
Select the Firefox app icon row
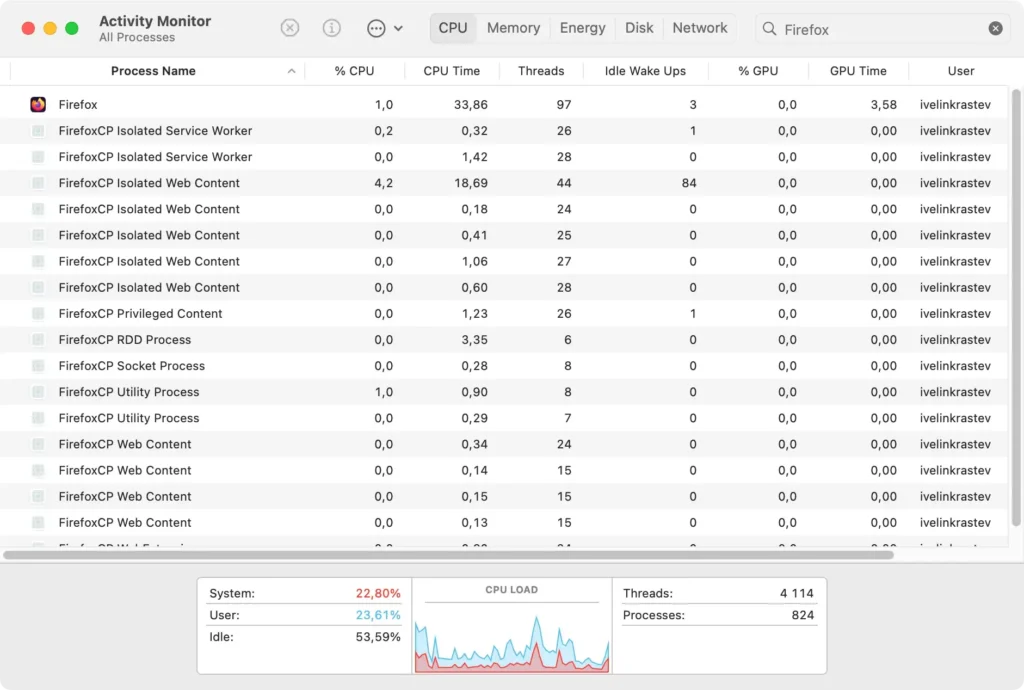point(38,104)
